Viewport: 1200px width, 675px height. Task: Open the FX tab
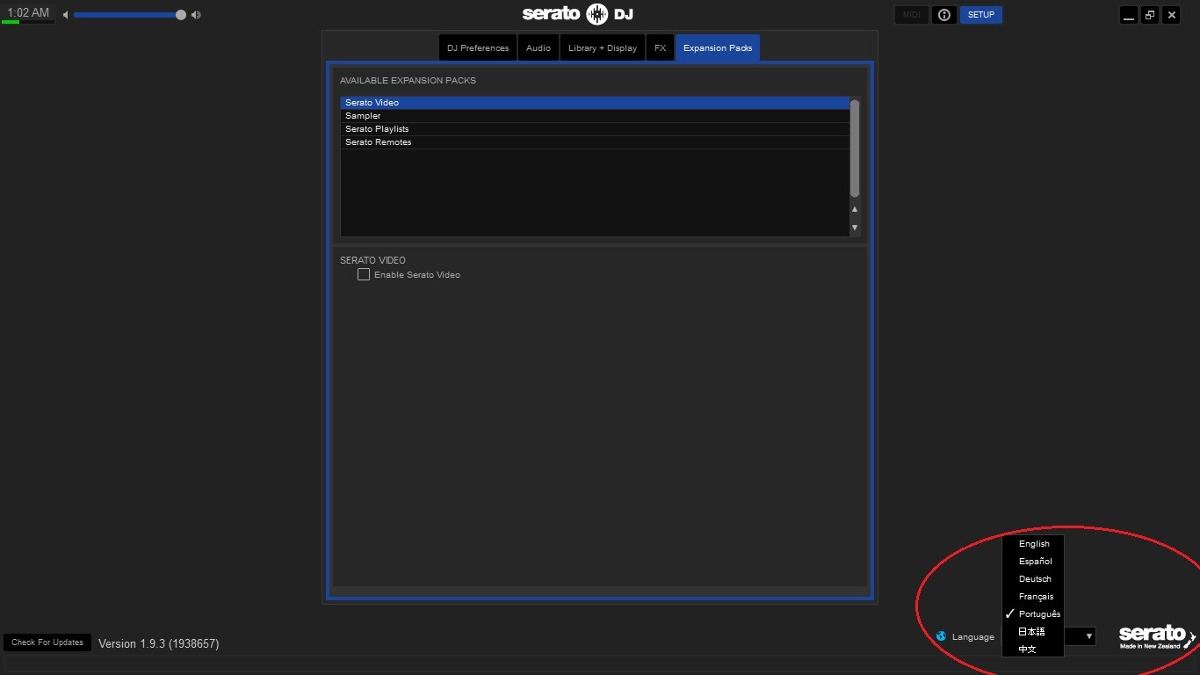pyautogui.click(x=660, y=48)
